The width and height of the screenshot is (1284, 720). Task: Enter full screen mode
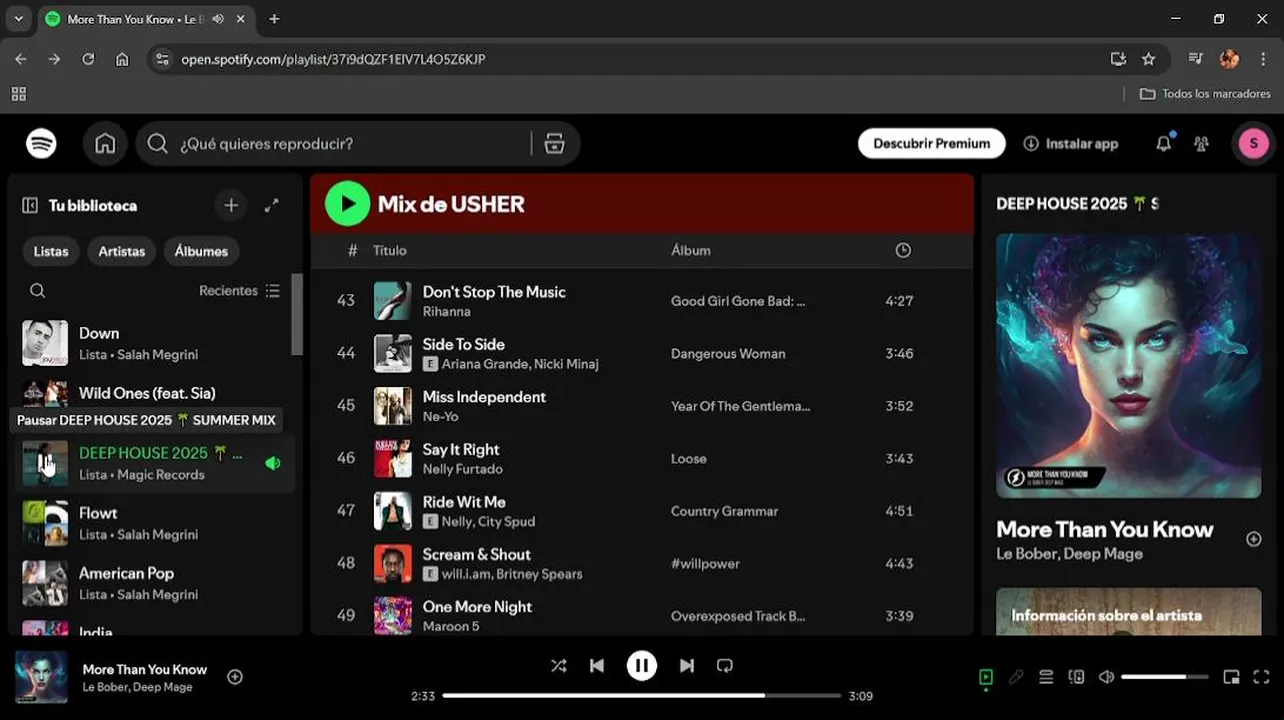[1261, 677]
